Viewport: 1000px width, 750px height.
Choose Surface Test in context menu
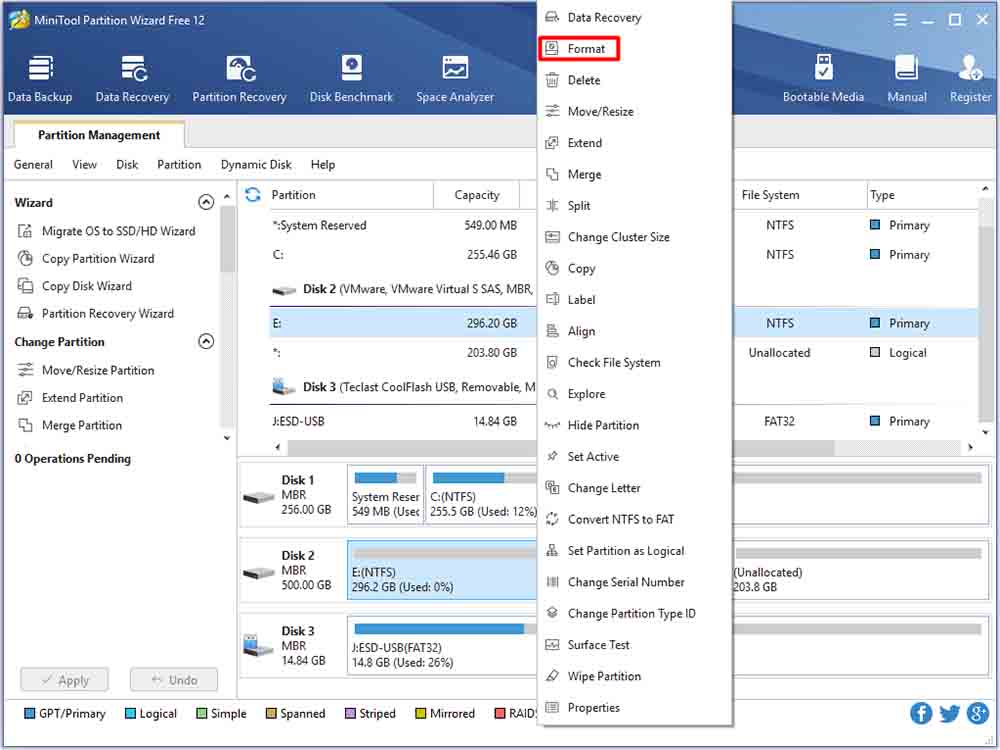pyautogui.click(x=635, y=644)
